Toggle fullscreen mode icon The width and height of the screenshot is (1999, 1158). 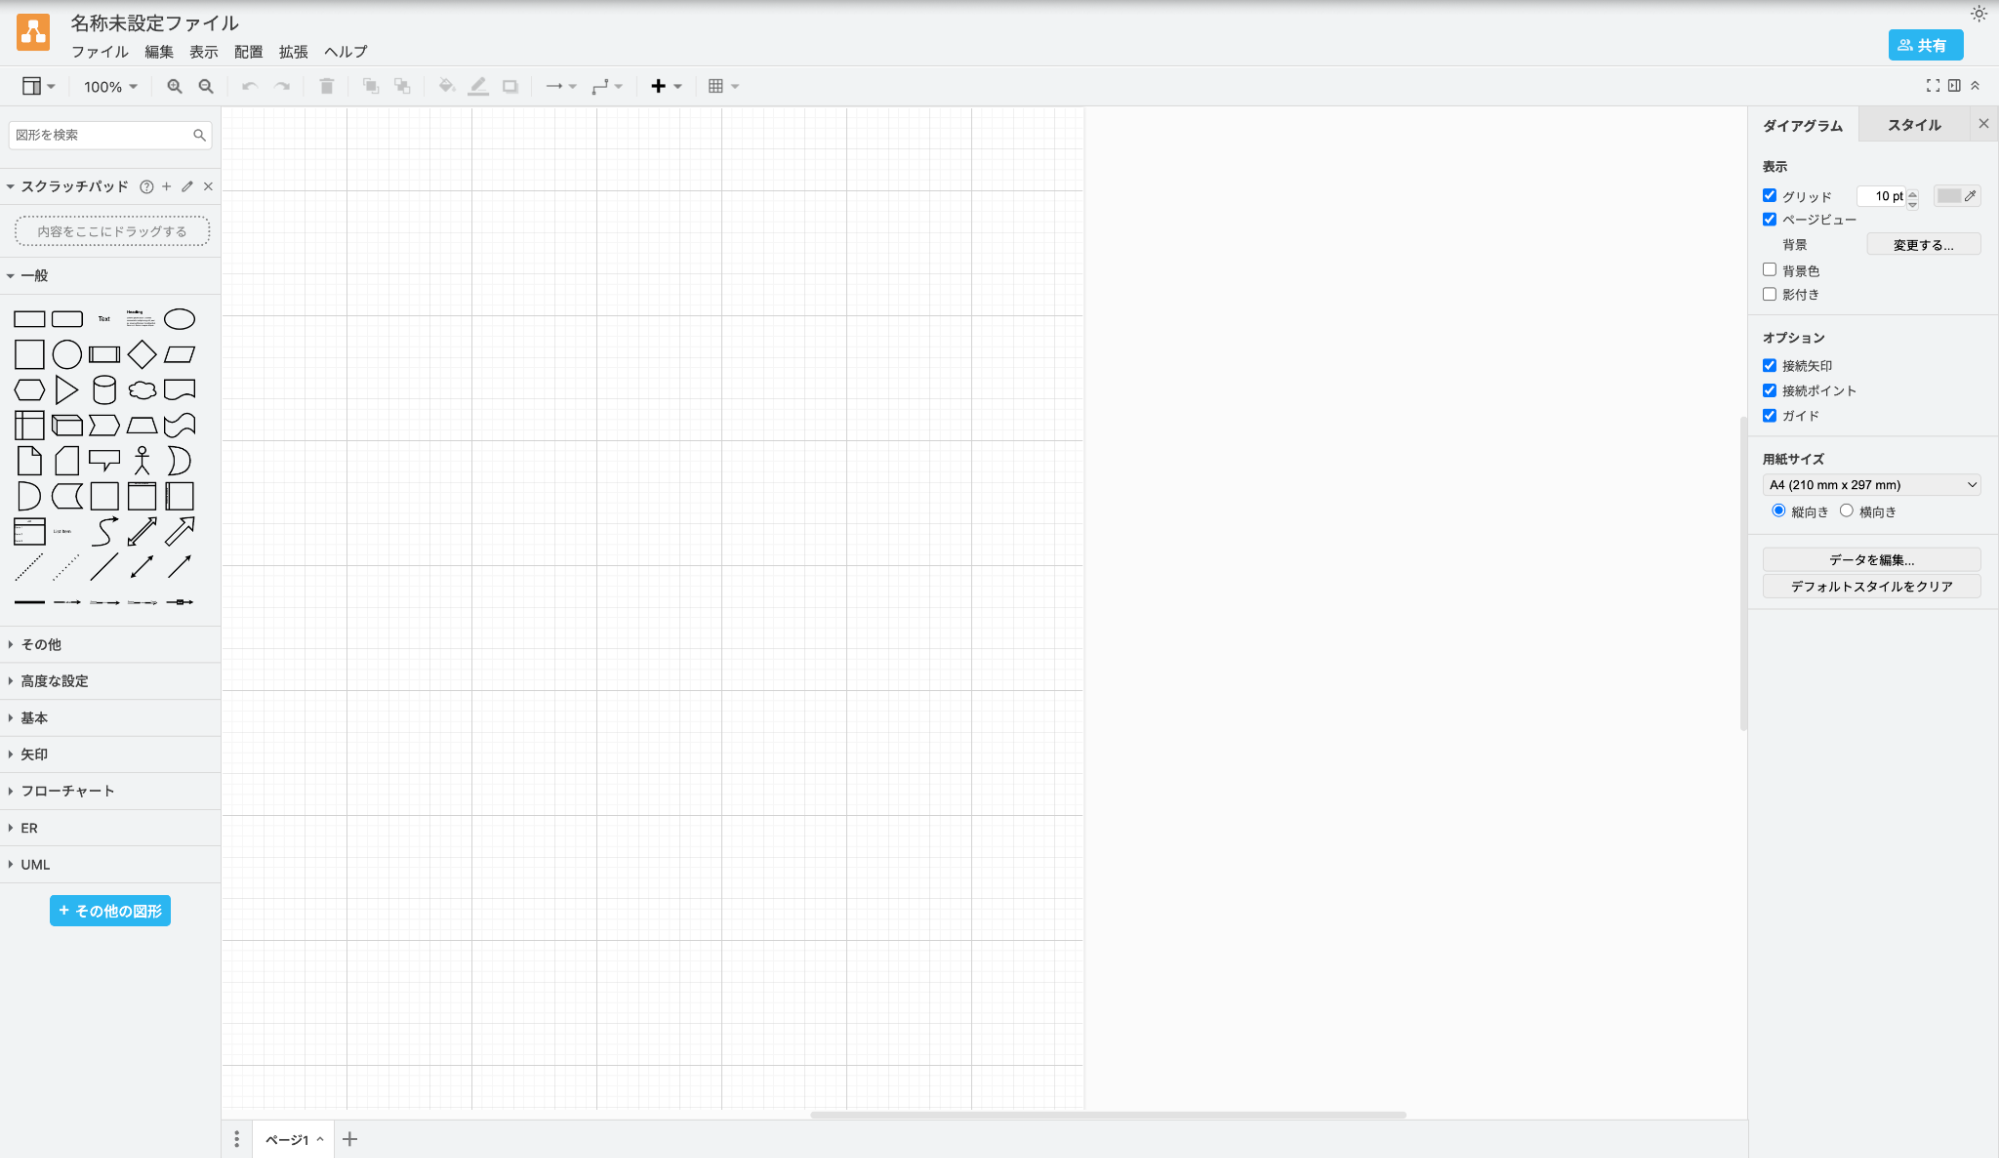[1932, 86]
